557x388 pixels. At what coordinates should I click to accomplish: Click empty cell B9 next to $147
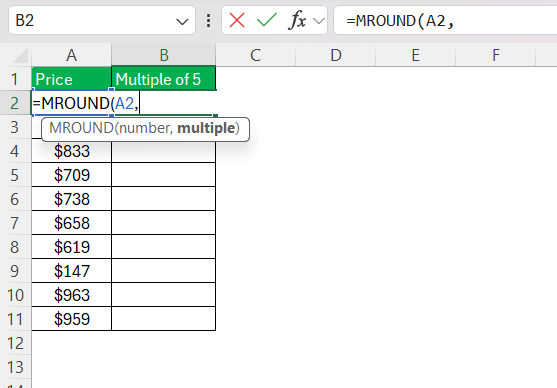163,271
